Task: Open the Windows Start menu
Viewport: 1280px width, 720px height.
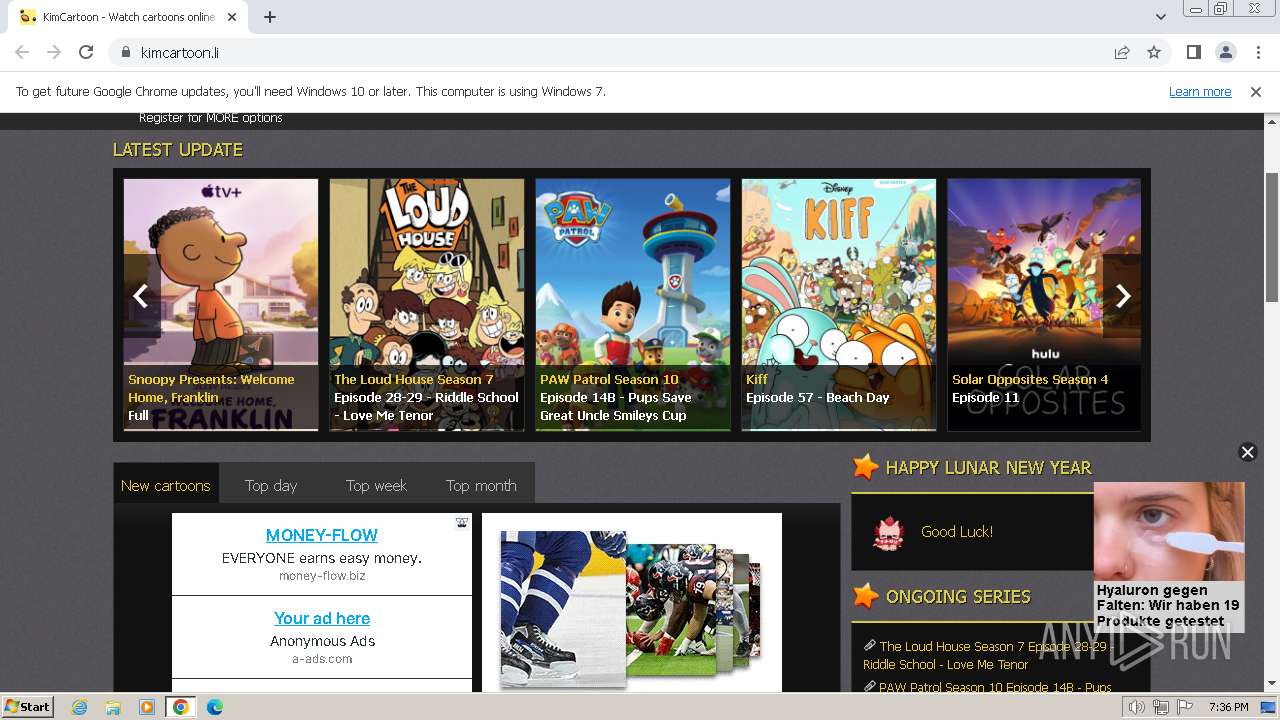Action: pyautogui.click(x=28, y=707)
